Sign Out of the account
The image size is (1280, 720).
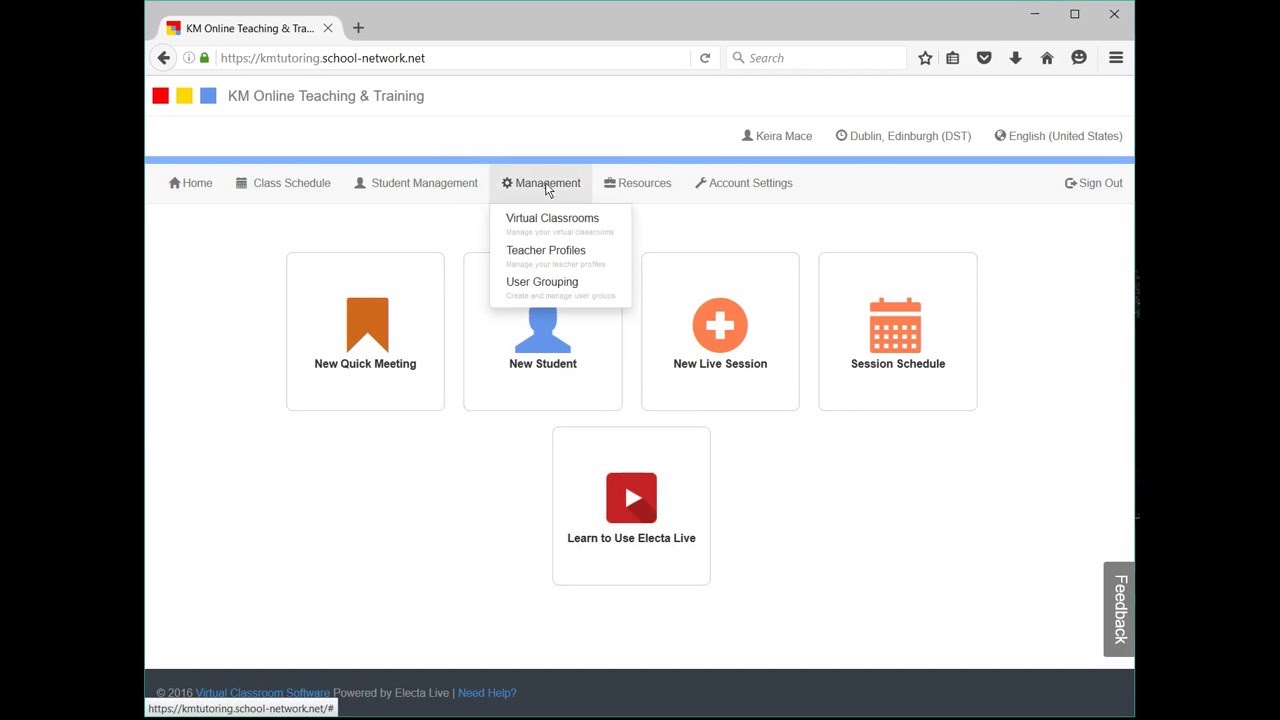[x=1094, y=183]
